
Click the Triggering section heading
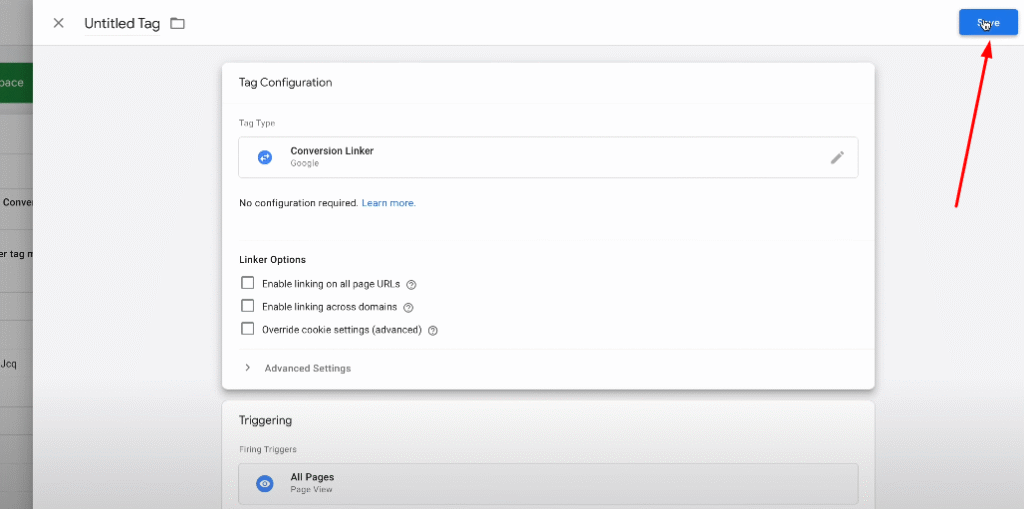click(x=265, y=420)
